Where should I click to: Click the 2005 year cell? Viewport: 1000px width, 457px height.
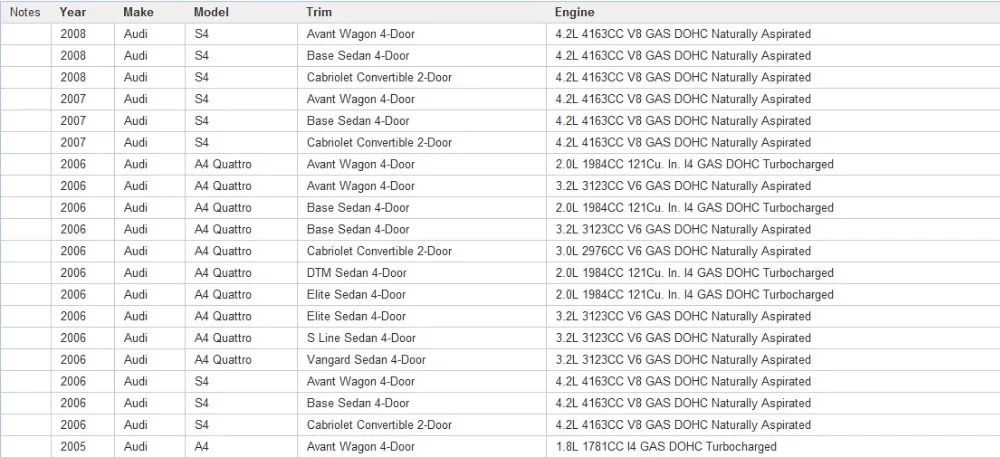click(x=83, y=447)
